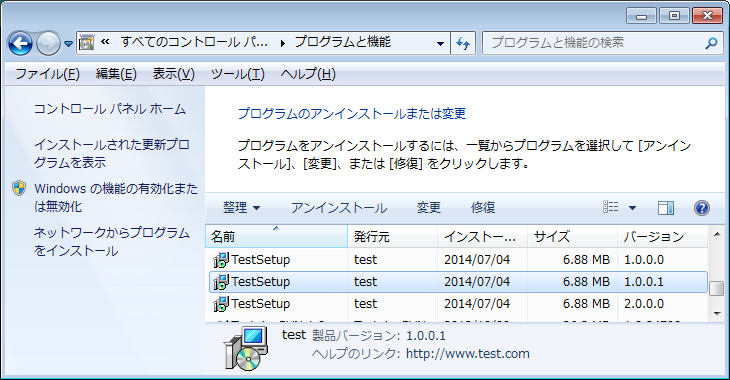Click the 修復 toolbar button
This screenshot has width=730, height=380.
(483, 208)
